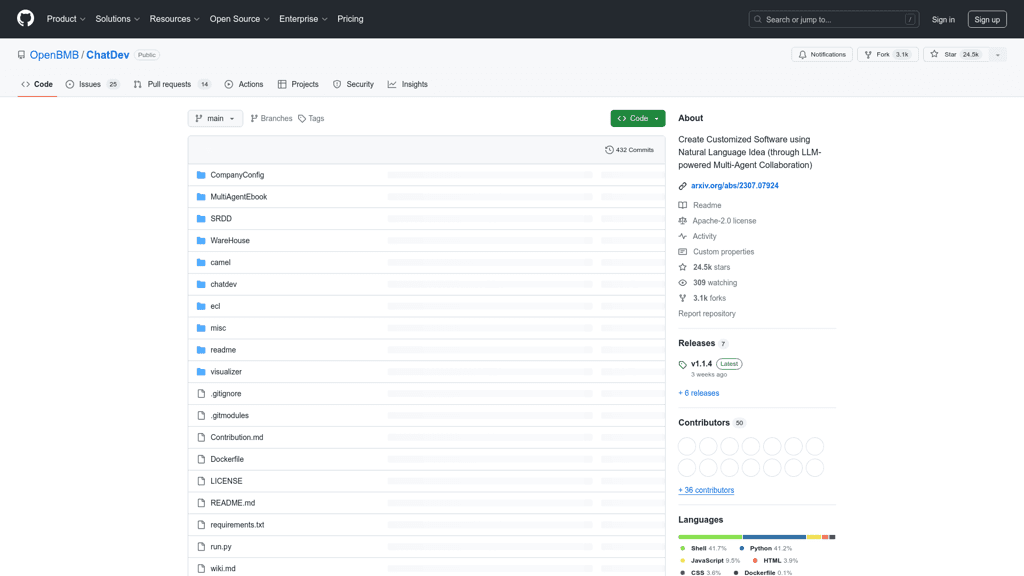Open the Tags list
Image resolution: width=1024 pixels, height=576 pixels.
point(311,118)
